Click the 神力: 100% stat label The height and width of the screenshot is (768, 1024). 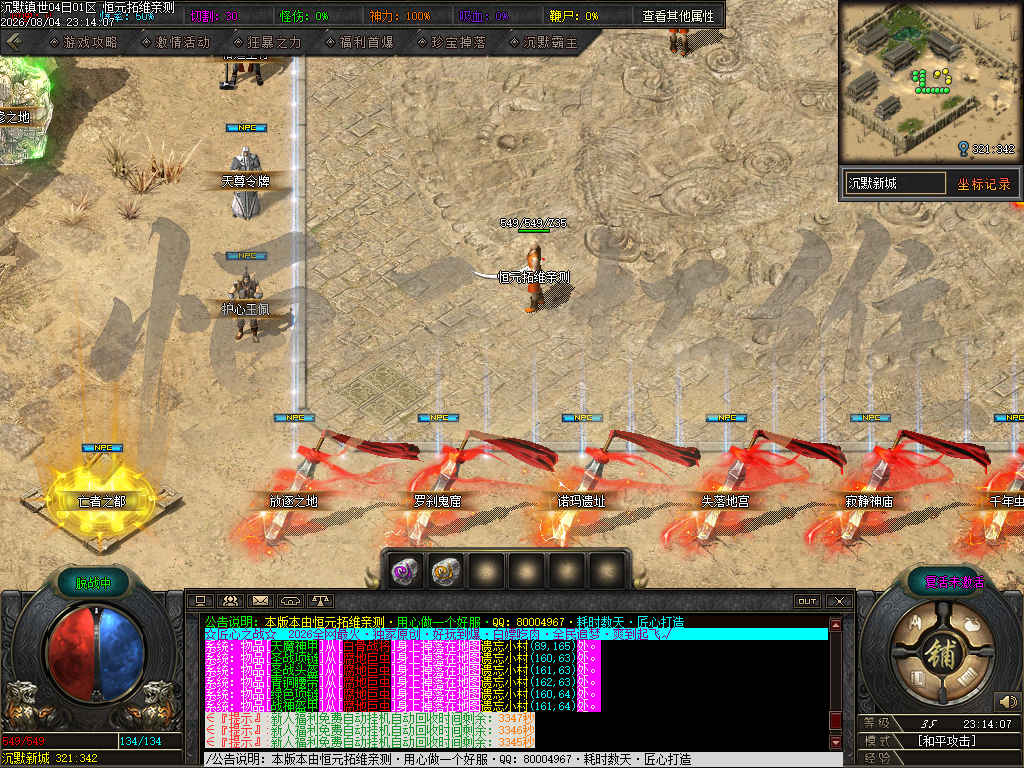coord(400,16)
